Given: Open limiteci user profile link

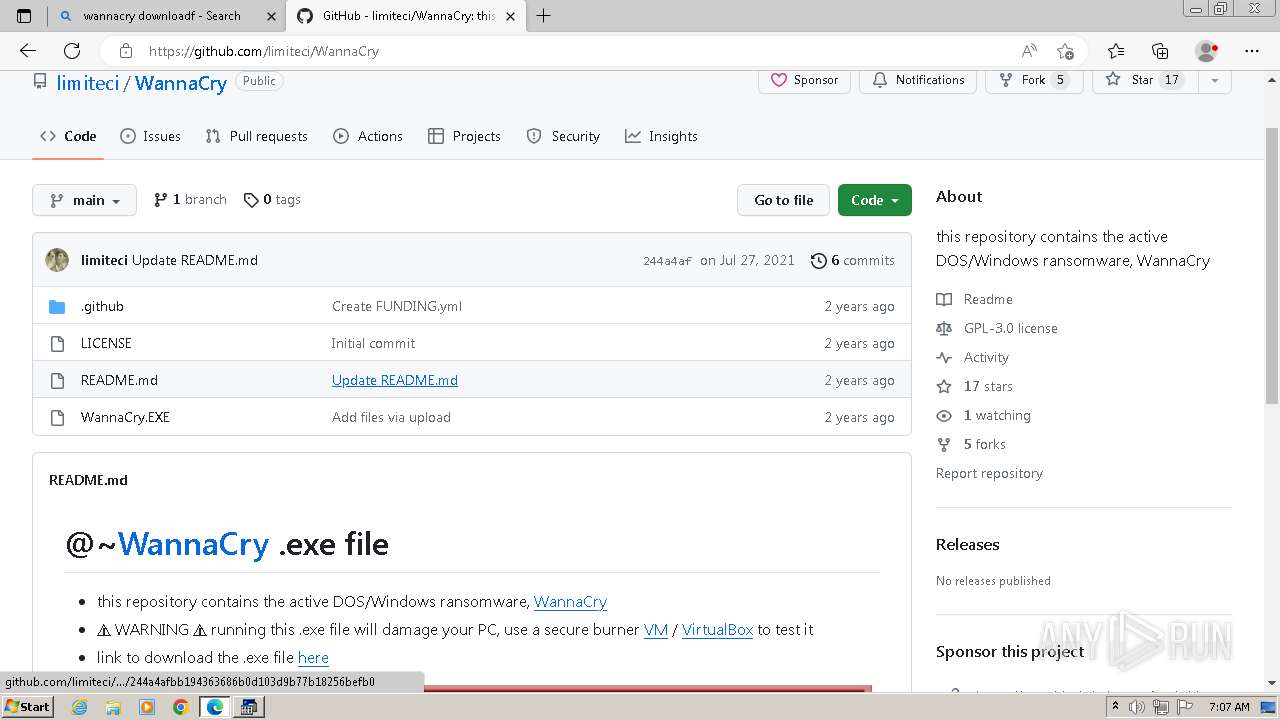Looking at the screenshot, I should click(88, 83).
